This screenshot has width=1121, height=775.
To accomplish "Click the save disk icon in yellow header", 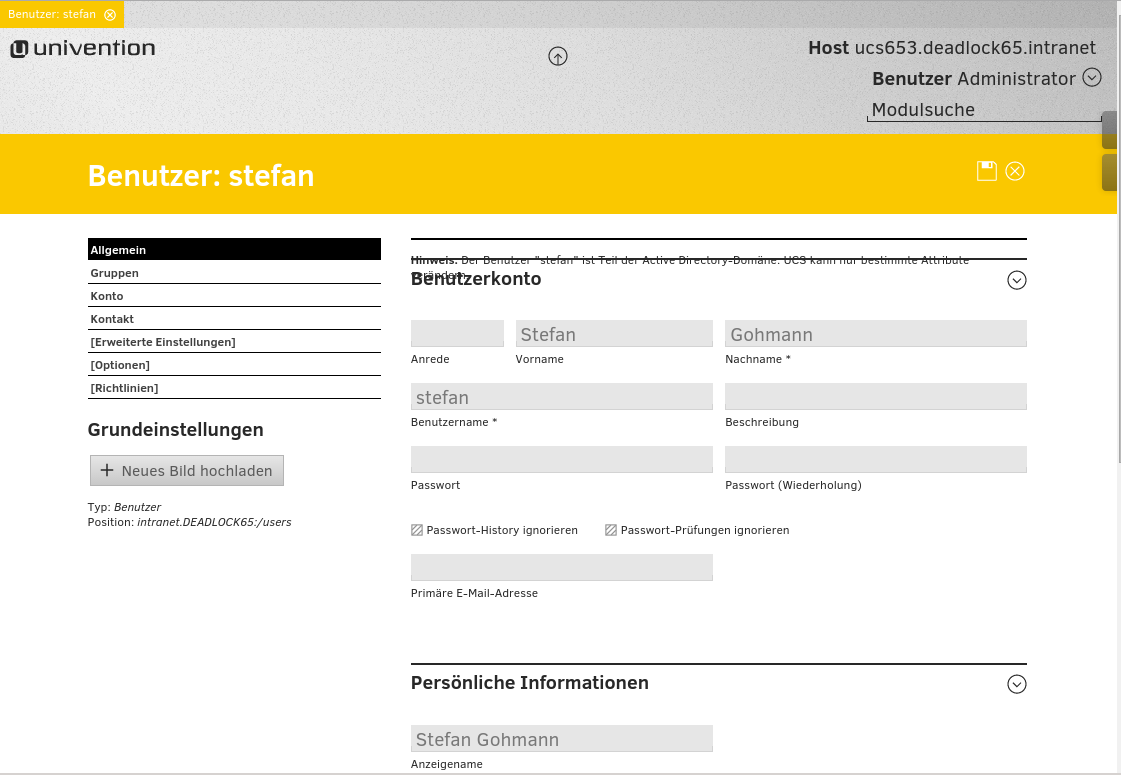I will tap(987, 171).
